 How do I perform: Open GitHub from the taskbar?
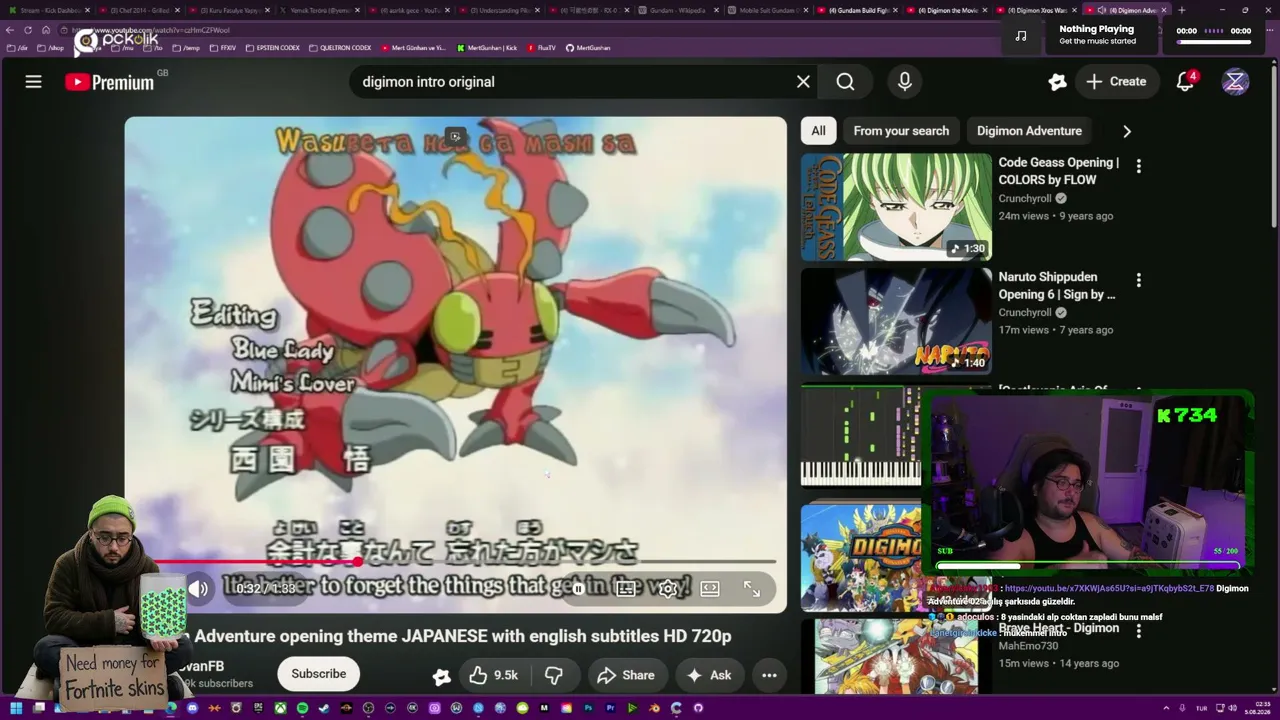698,708
